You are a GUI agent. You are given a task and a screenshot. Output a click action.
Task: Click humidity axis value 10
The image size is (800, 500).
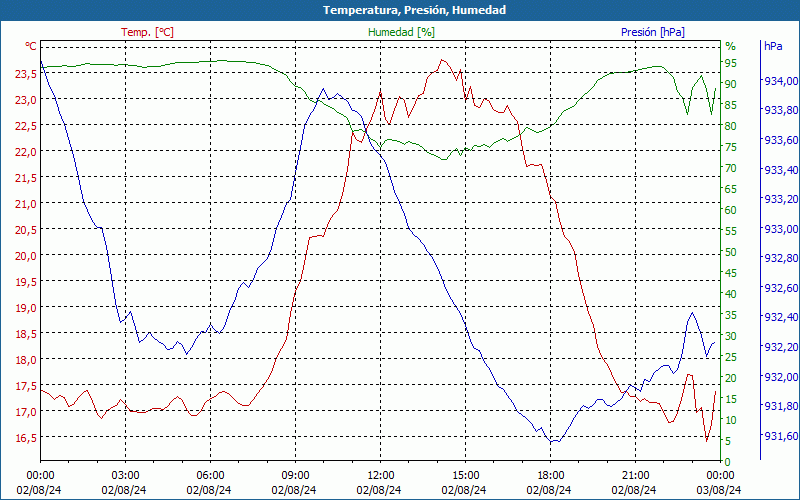731,420
